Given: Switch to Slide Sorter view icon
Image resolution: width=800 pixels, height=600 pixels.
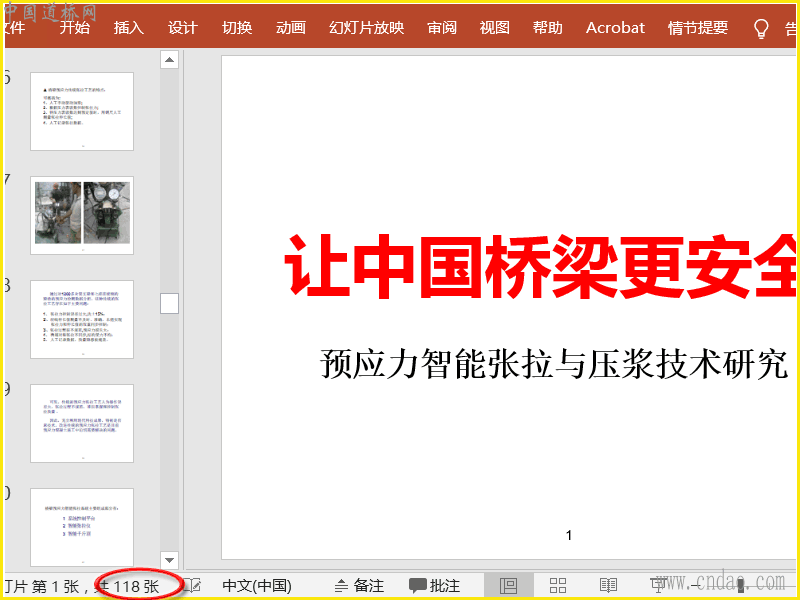Looking at the screenshot, I should [x=558, y=586].
